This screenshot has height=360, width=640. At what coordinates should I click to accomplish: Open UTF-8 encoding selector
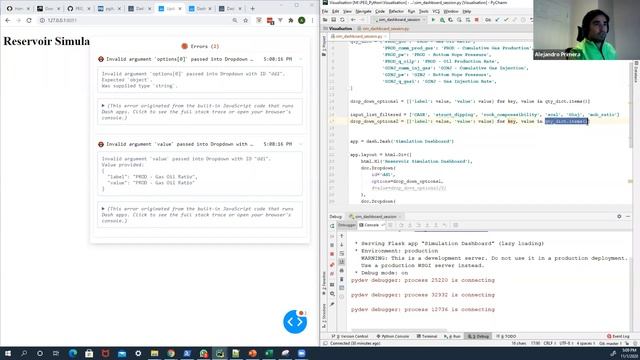tap(566, 343)
